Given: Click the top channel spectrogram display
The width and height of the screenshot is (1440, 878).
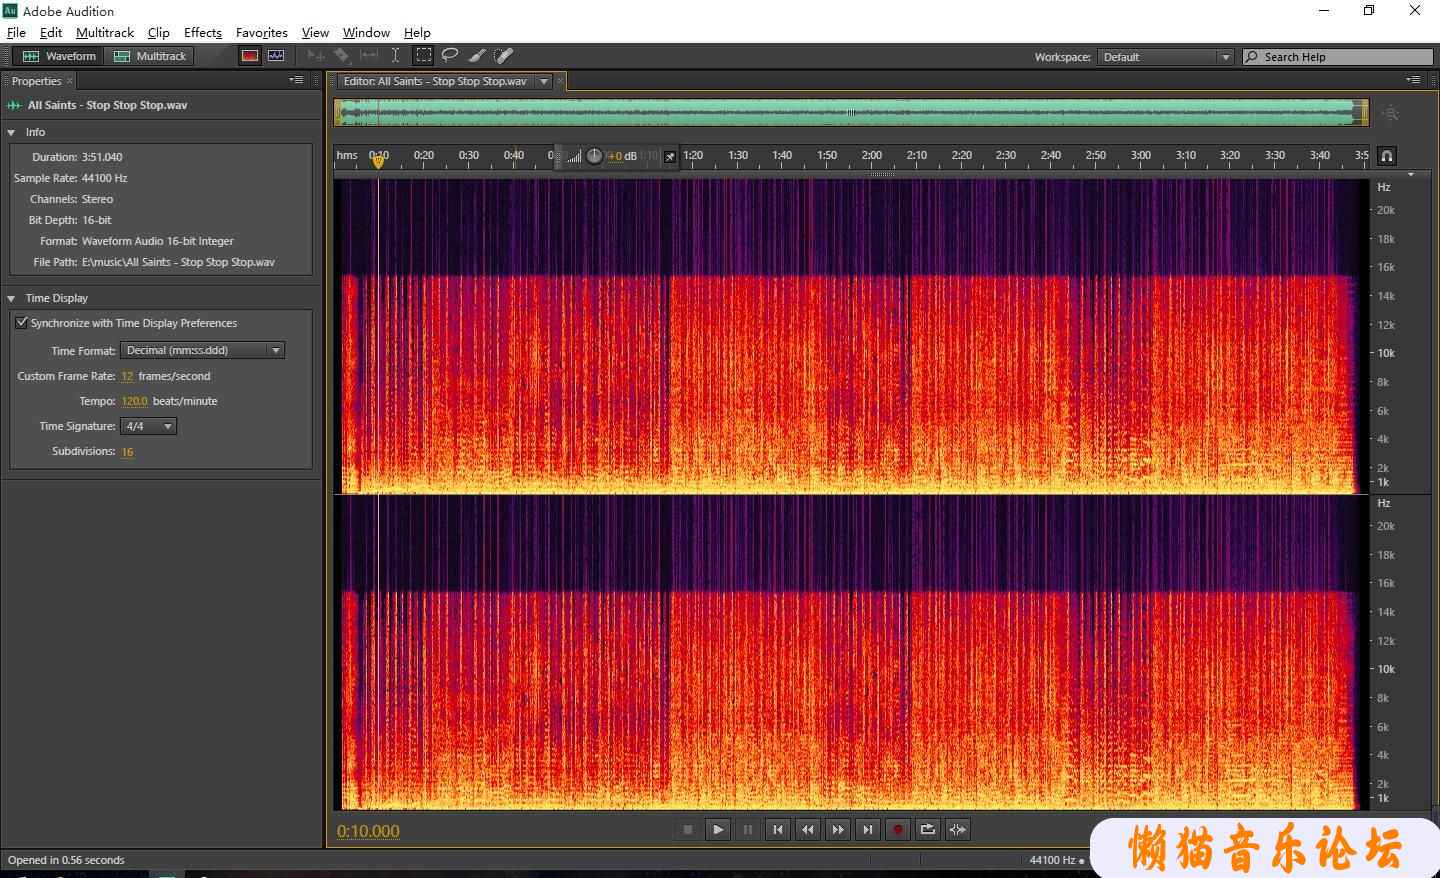Looking at the screenshot, I should click(851, 336).
